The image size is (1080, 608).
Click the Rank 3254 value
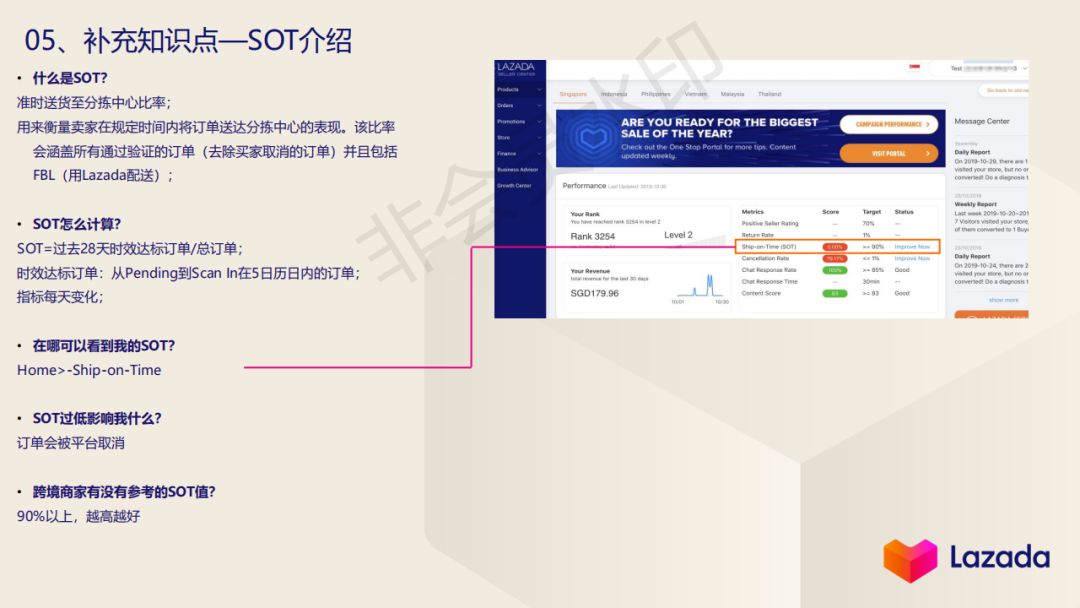592,236
